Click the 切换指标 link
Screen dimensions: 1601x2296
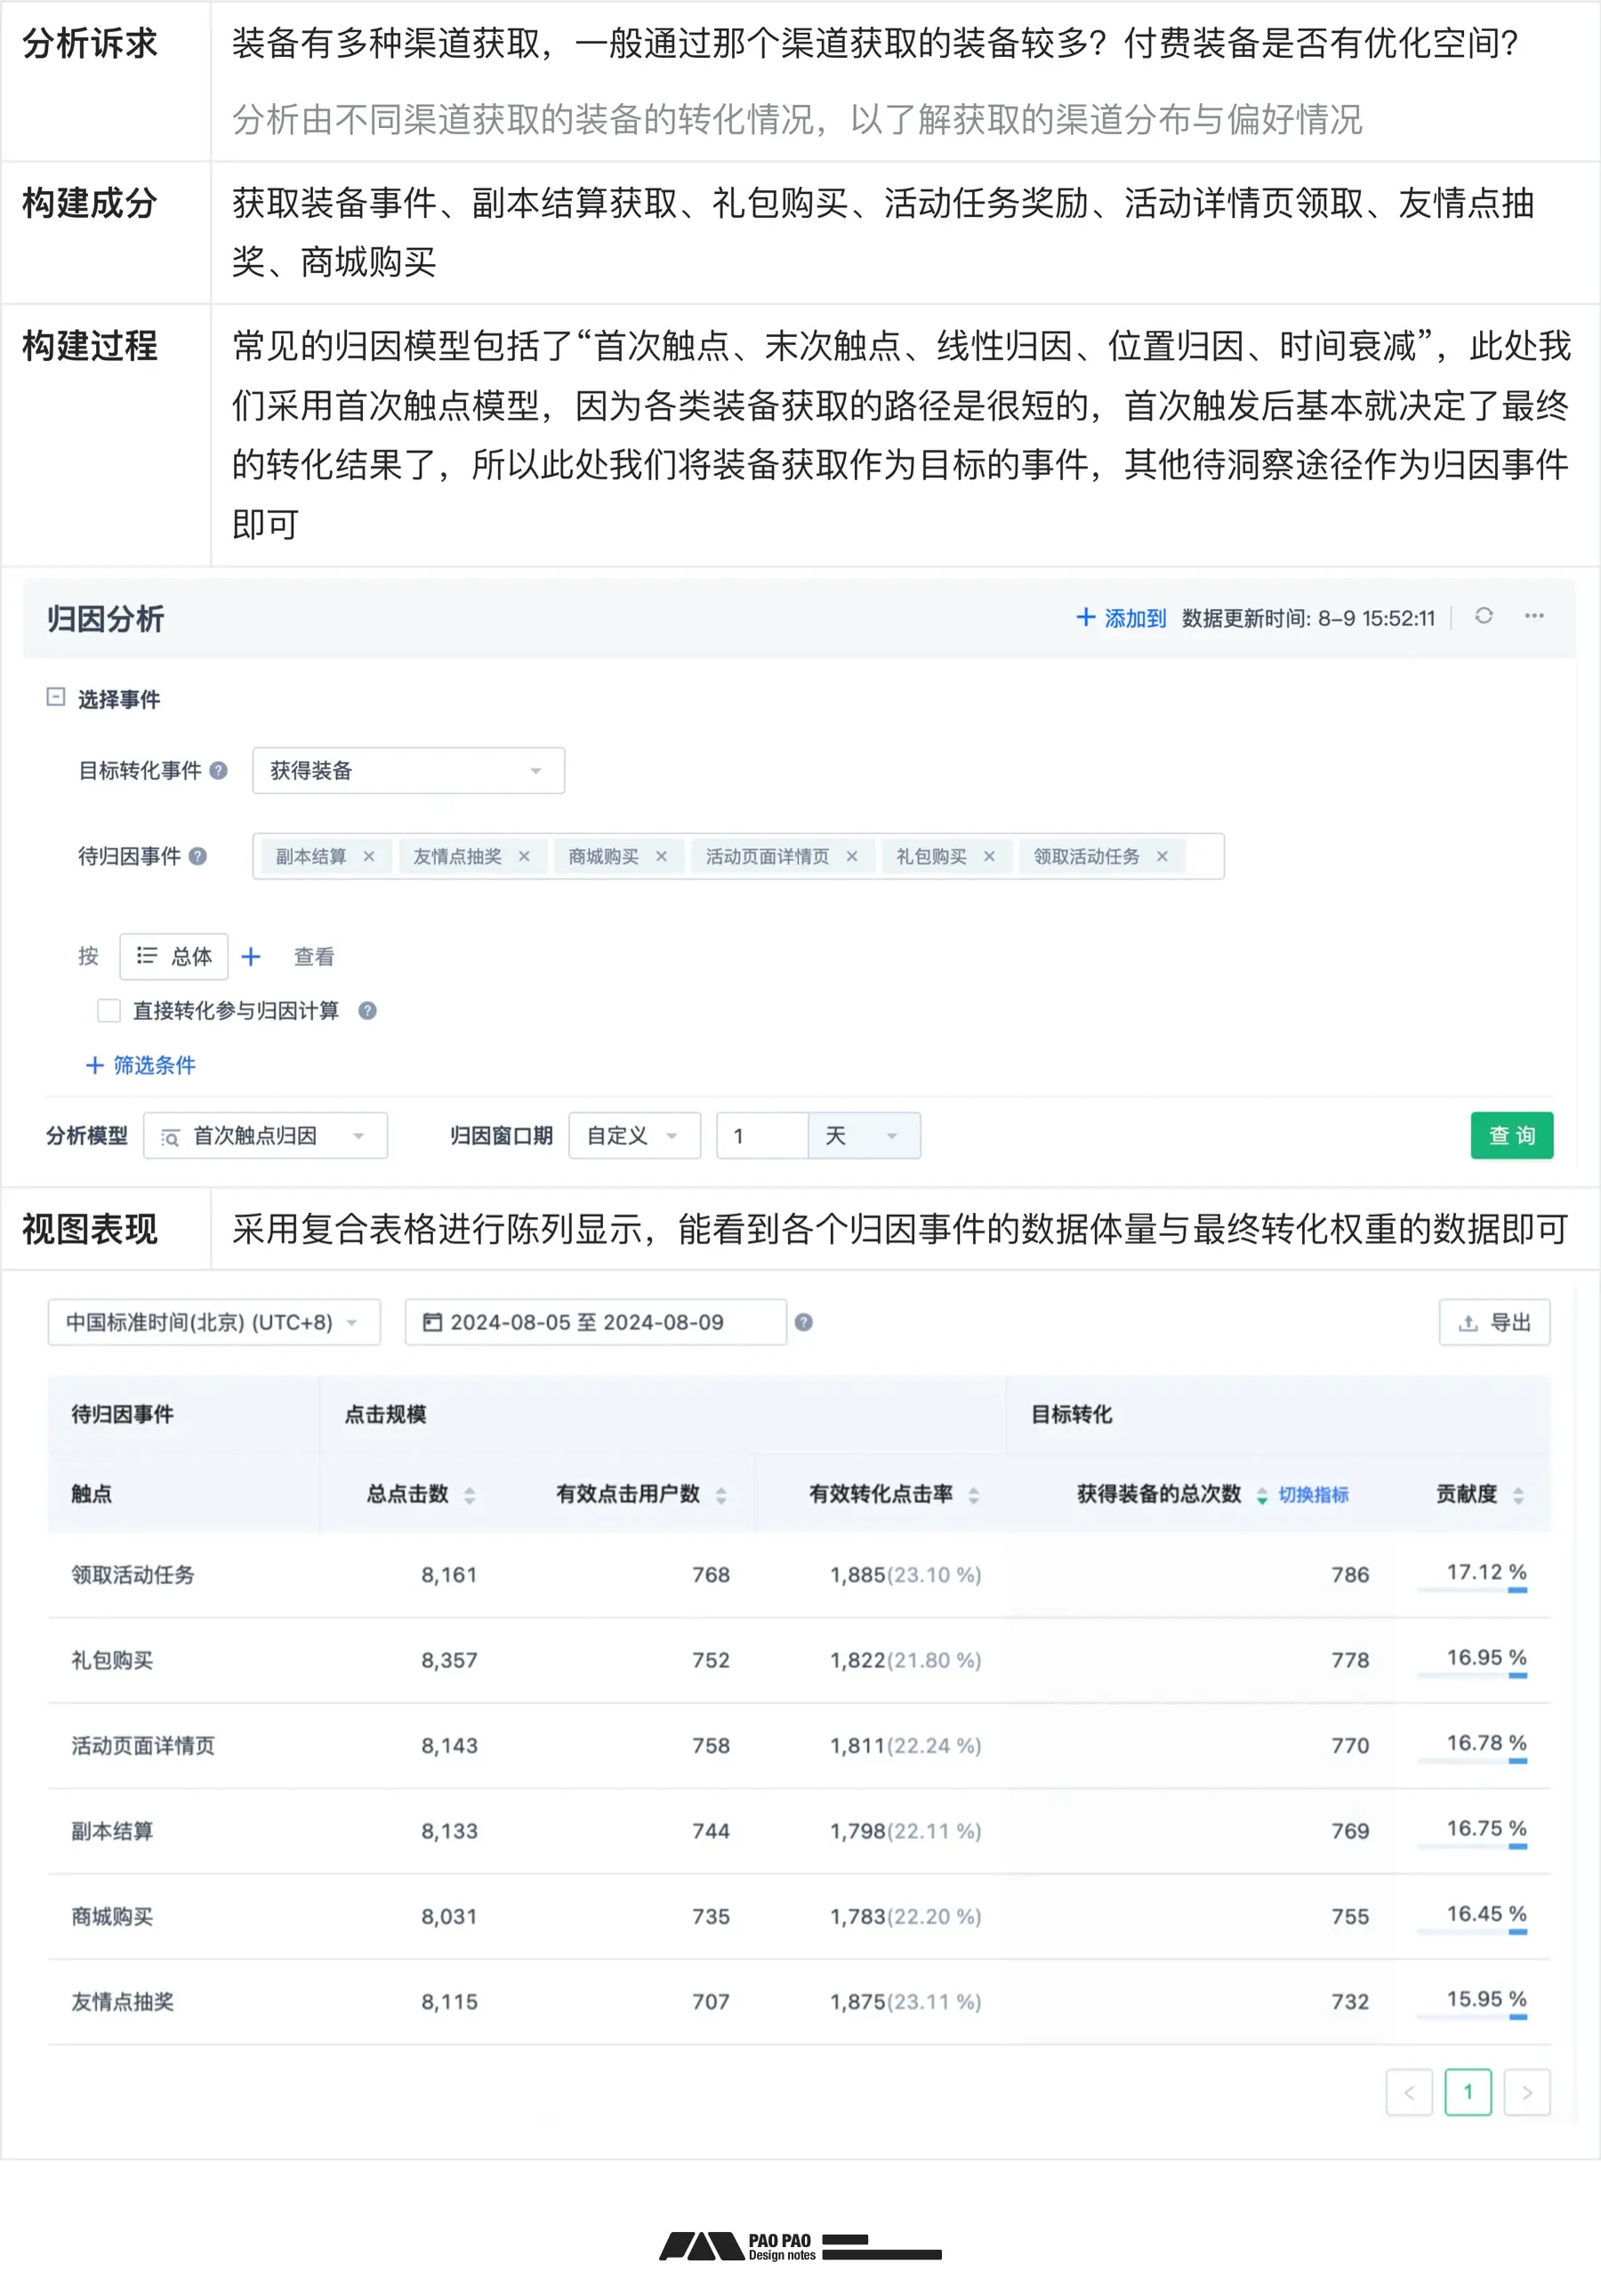pyautogui.click(x=1313, y=1495)
